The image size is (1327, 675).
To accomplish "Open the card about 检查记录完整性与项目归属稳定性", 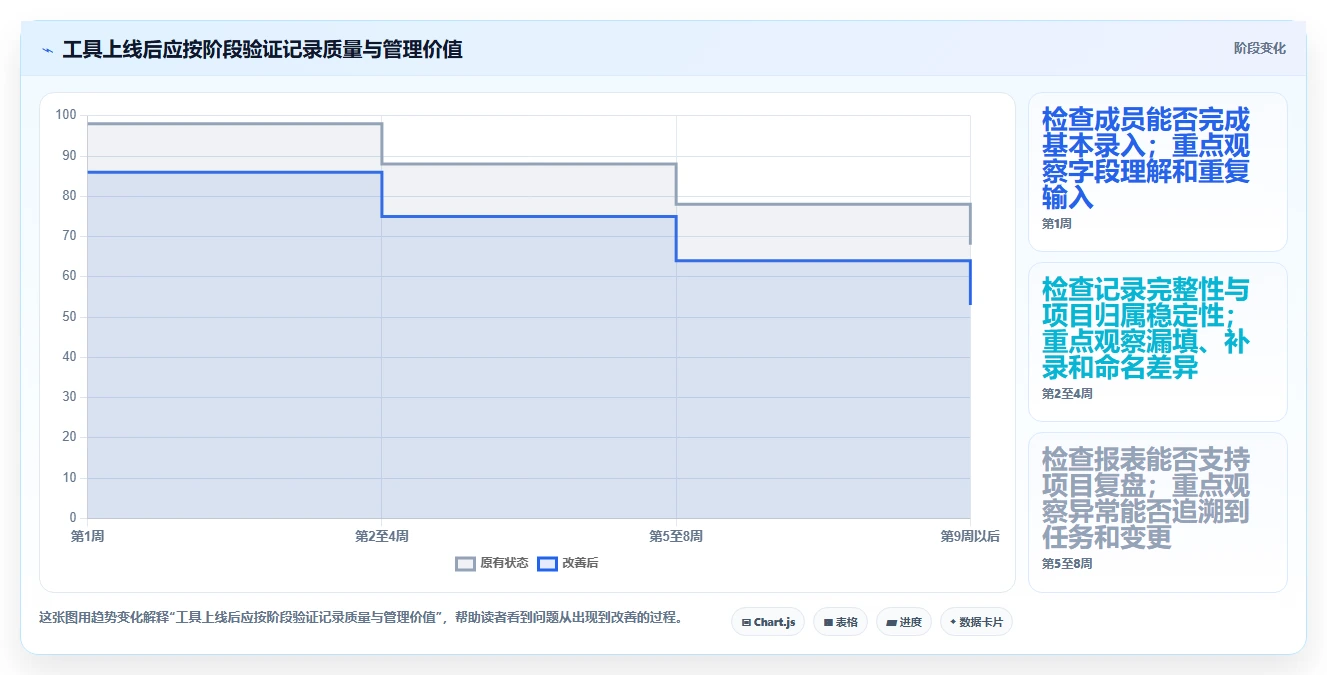I will [1157, 342].
